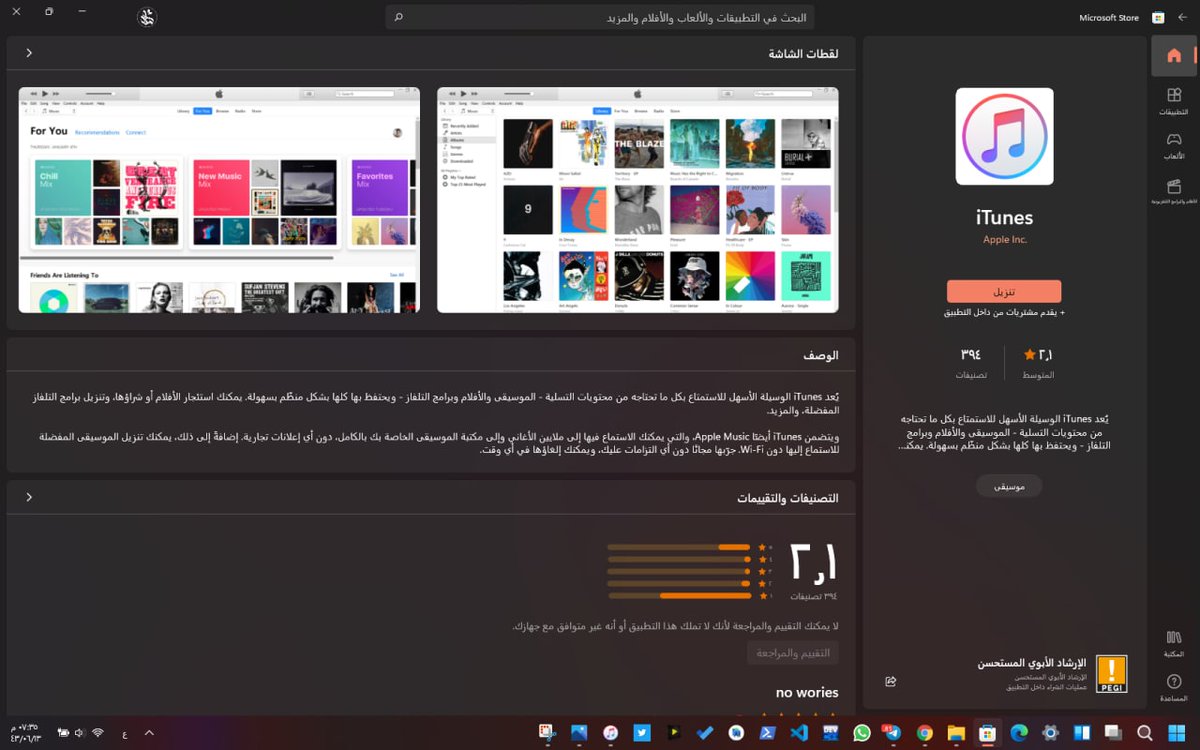Image resolution: width=1200 pixels, height=750 pixels.
Task: Click the average rating ٢,١ stat
Action: (1038, 363)
